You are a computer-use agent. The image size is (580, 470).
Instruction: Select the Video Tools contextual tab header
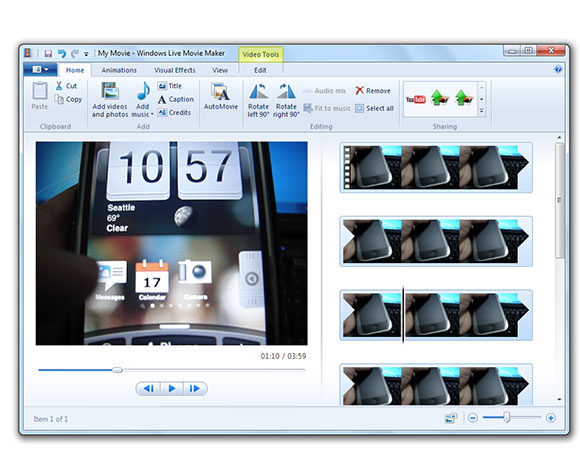[261, 54]
